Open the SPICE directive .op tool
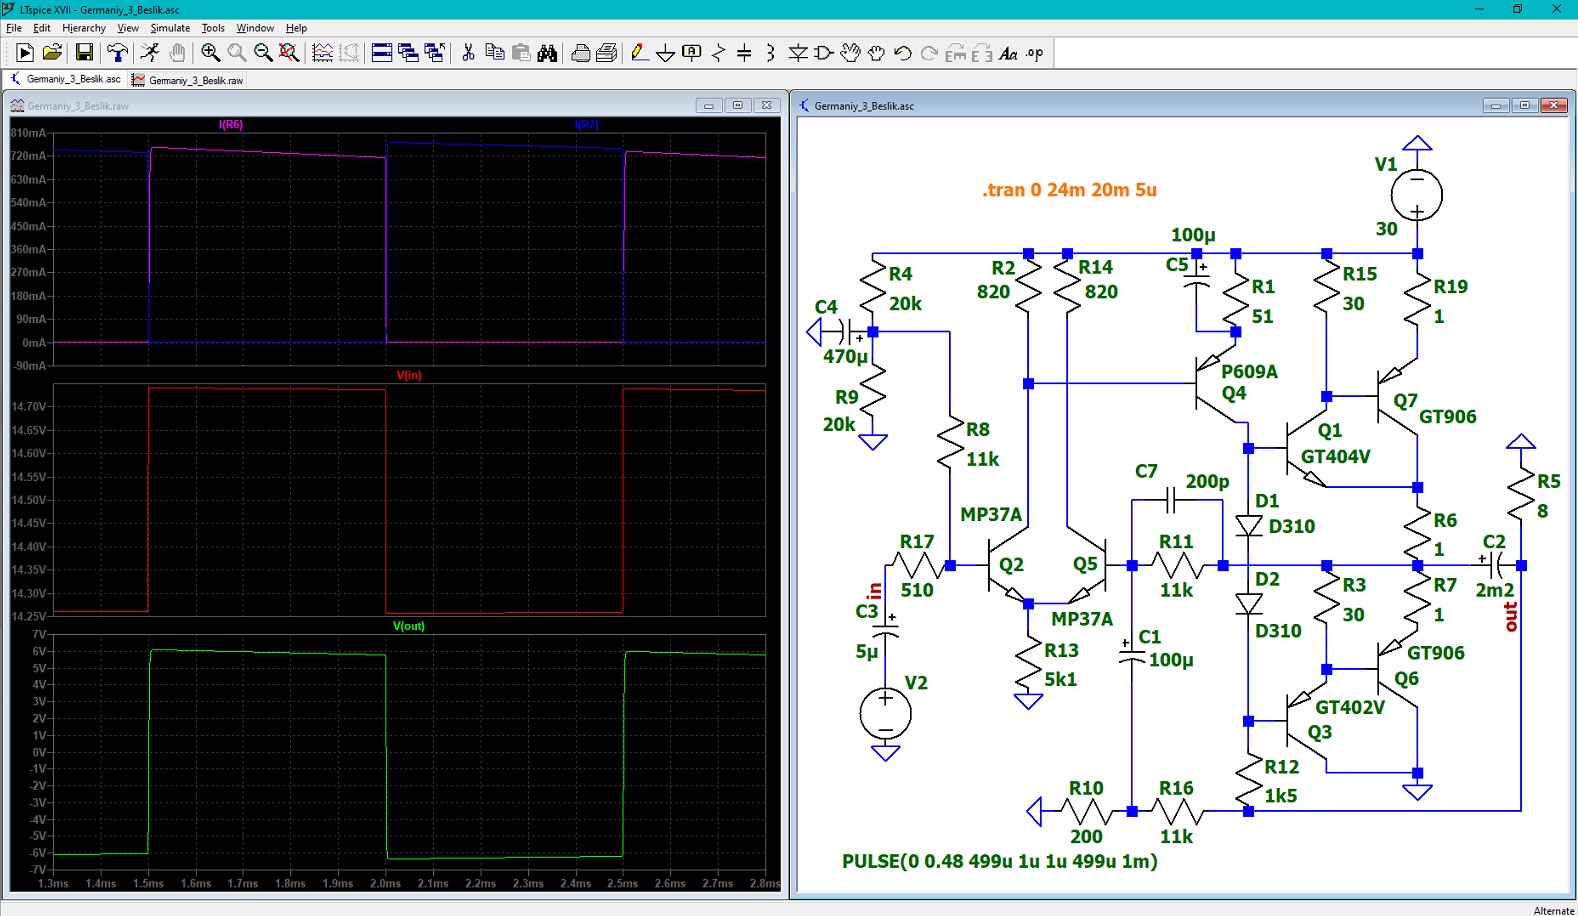This screenshot has height=916, width=1578. click(x=1035, y=53)
